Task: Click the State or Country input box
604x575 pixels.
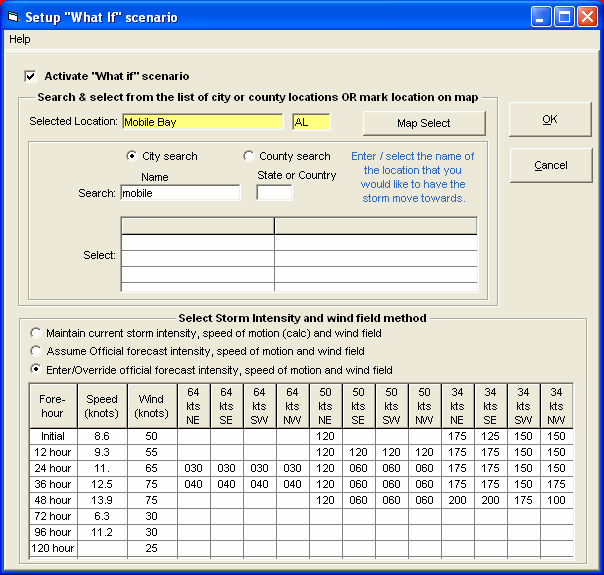Action: tap(274, 193)
